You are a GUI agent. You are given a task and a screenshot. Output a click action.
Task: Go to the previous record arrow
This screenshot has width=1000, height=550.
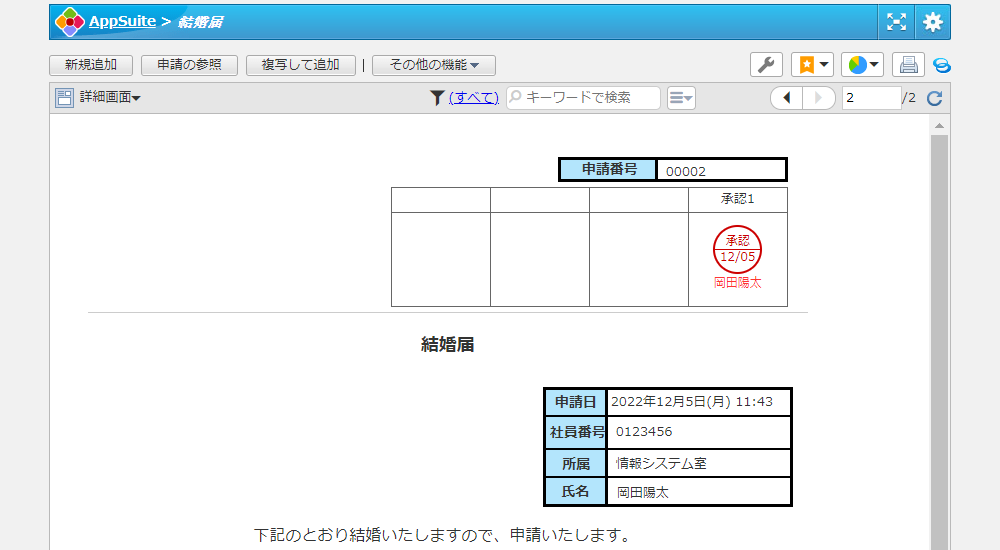pyautogui.click(x=786, y=98)
